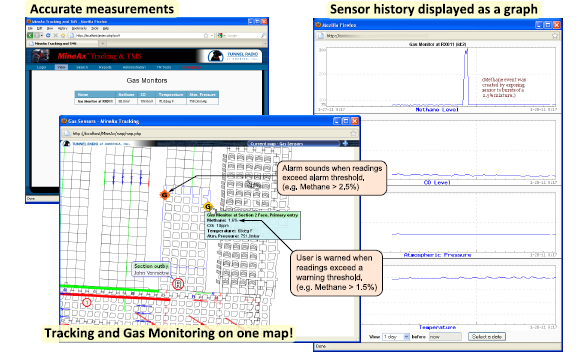Expand the address bar history dropdown
Viewport: 576px width, 362px height.
(x=212, y=36)
